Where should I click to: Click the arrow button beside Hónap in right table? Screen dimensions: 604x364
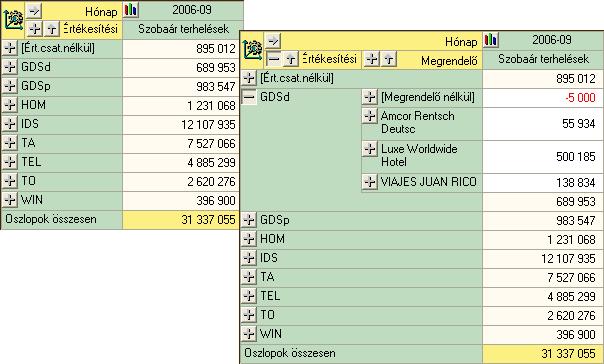coord(273,40)
